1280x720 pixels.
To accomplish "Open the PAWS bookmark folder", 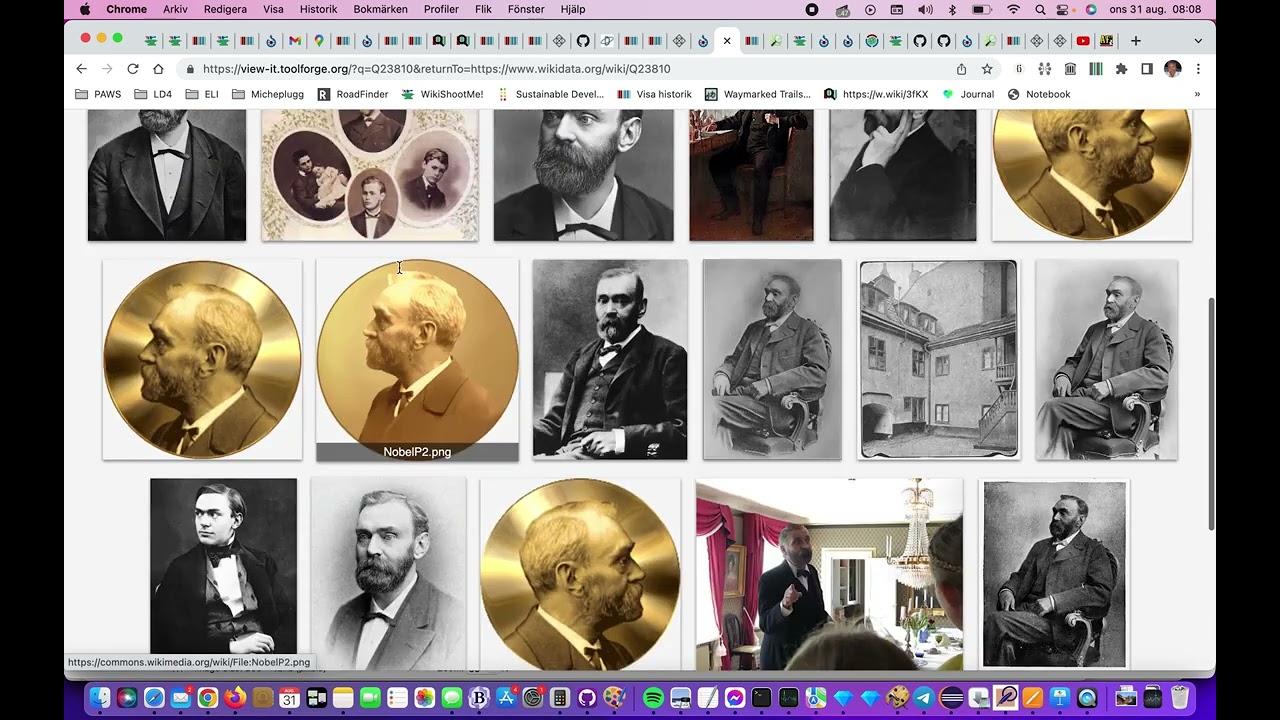I will click(98, 94).
